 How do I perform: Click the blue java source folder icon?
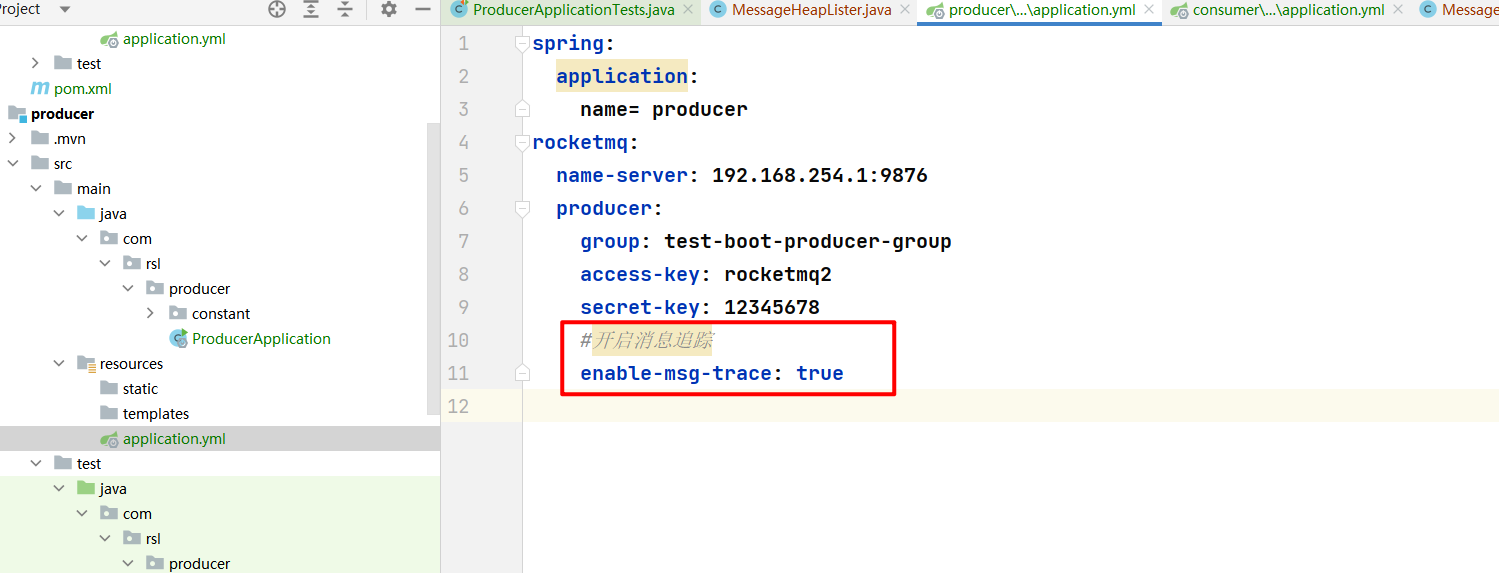pyautogui.click(x=86, y=213)
